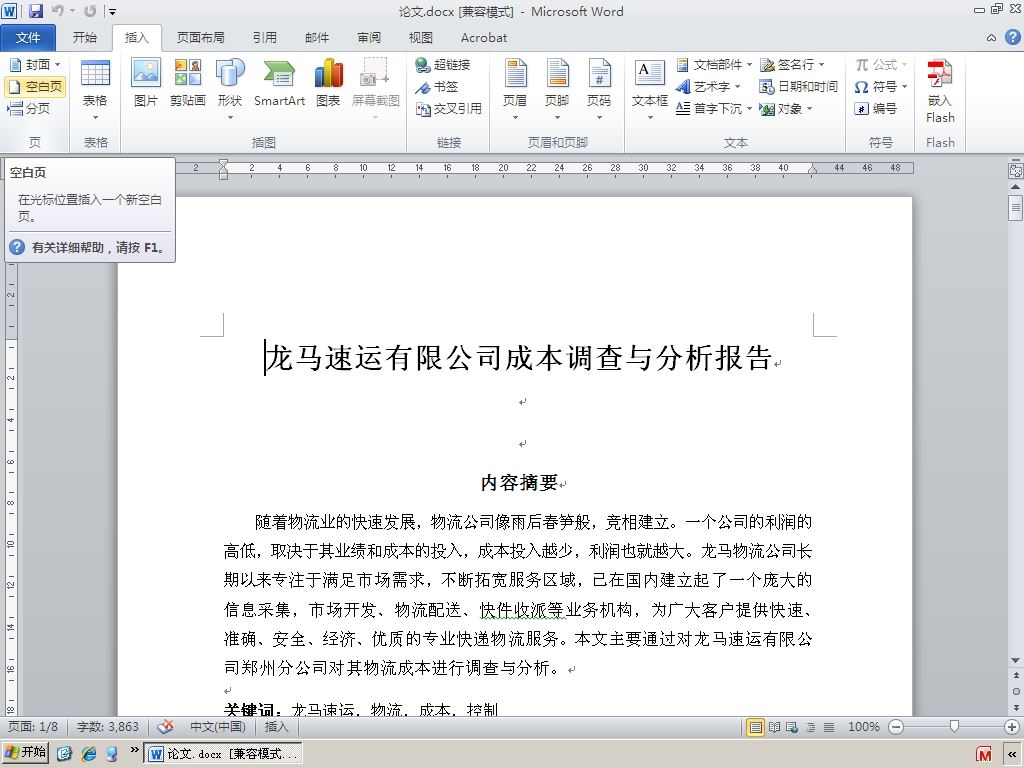Switch to the 开始 home tab
The height and width of the screenshot is (768, 1024).
pyautogui.click(x=84, y=38)
